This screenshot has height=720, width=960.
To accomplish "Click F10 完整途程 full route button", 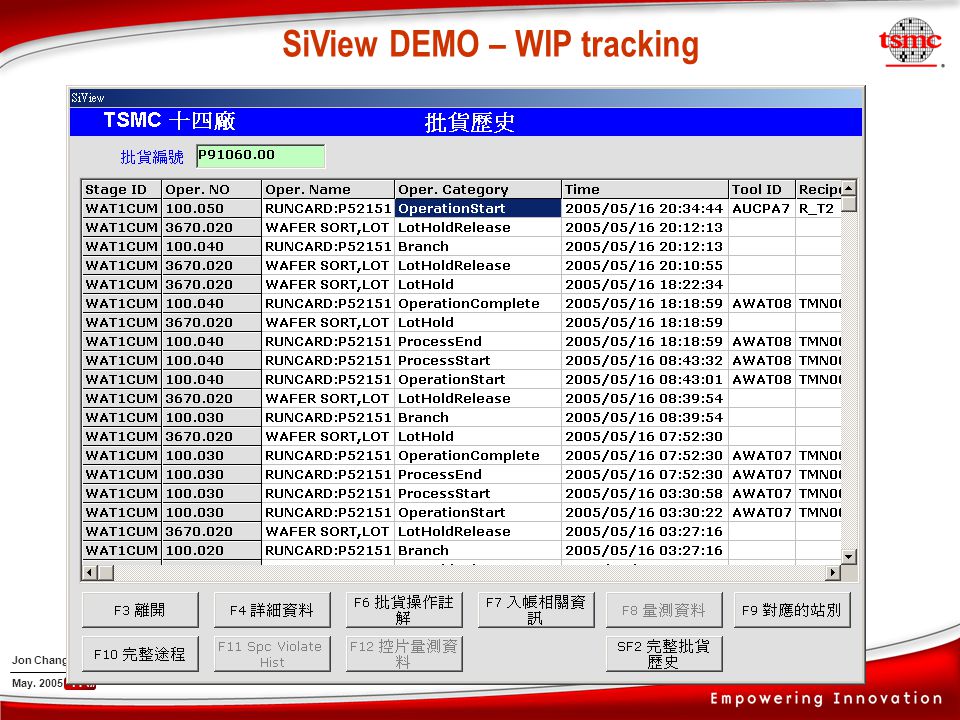I will 140,654.
